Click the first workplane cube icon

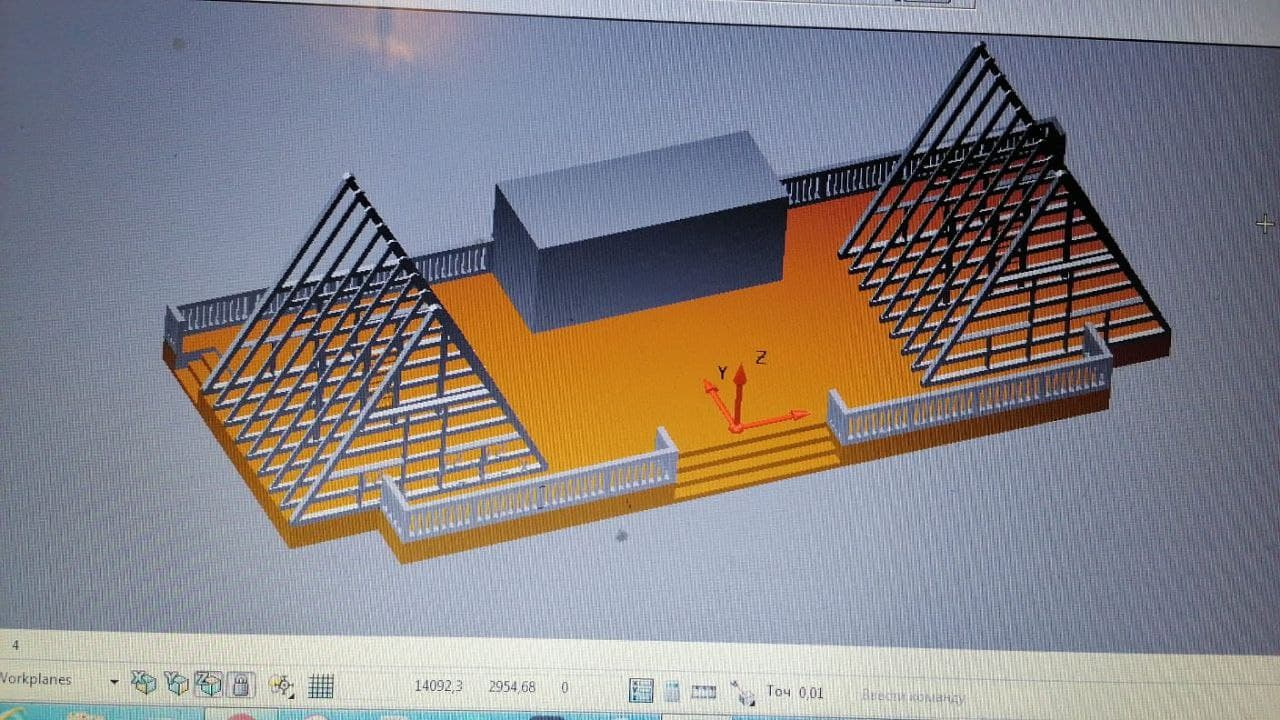point(145,683)
